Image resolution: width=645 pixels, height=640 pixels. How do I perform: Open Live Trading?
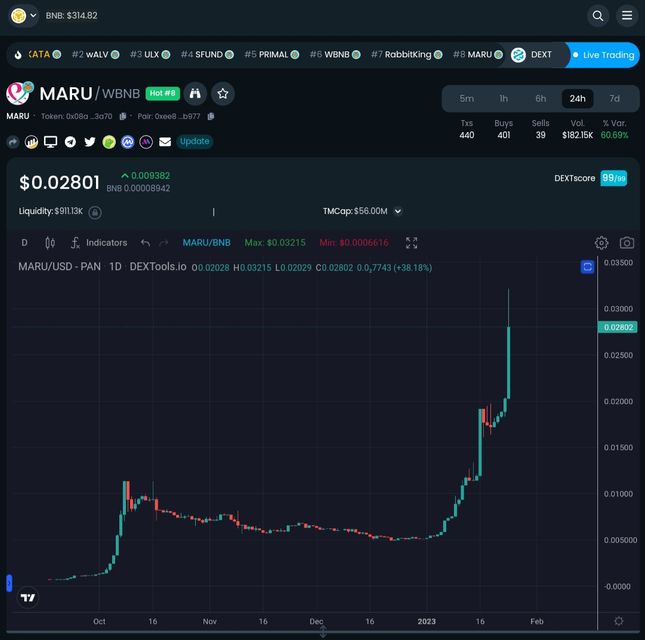click(603, 55)
